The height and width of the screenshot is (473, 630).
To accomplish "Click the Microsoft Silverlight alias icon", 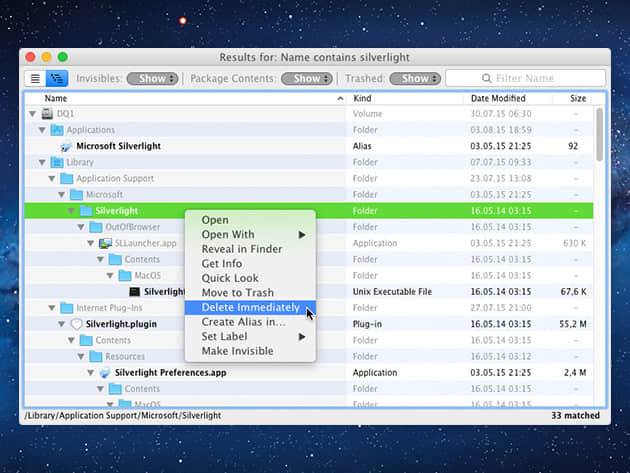I will coord(66,146).
